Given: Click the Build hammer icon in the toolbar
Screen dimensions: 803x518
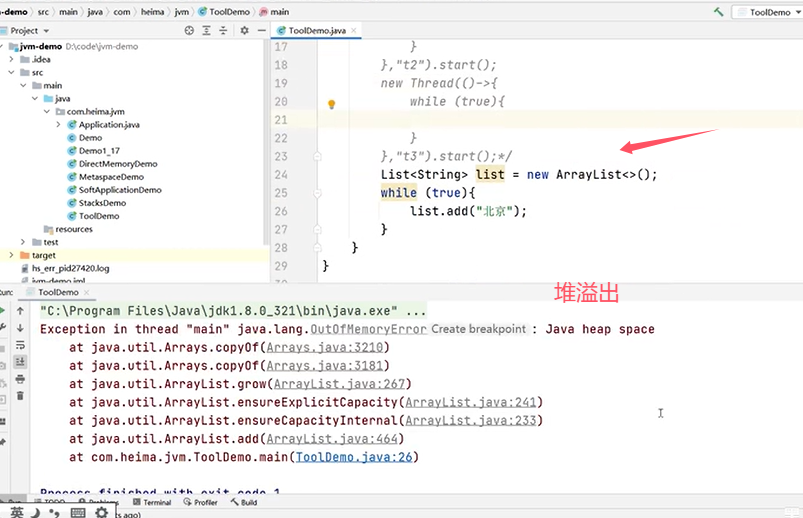Looking at the screenshot, I should pos(719,12).
